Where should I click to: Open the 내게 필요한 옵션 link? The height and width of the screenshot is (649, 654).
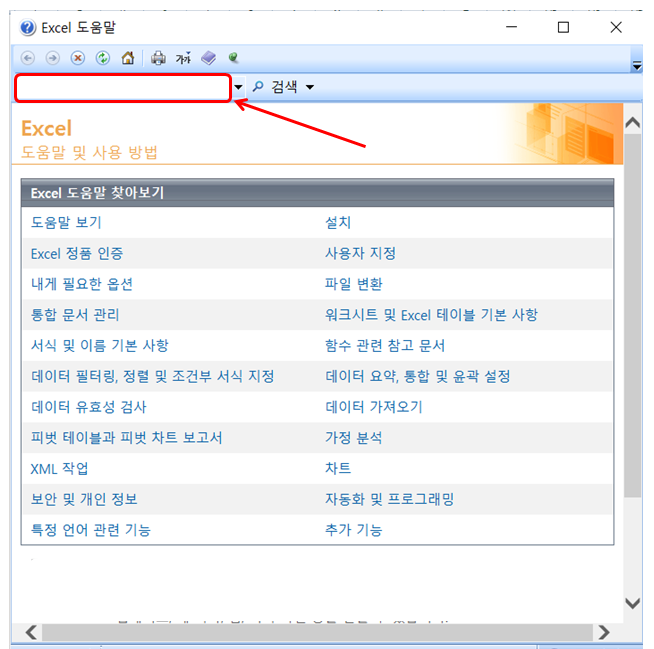(x=82, y=284)
